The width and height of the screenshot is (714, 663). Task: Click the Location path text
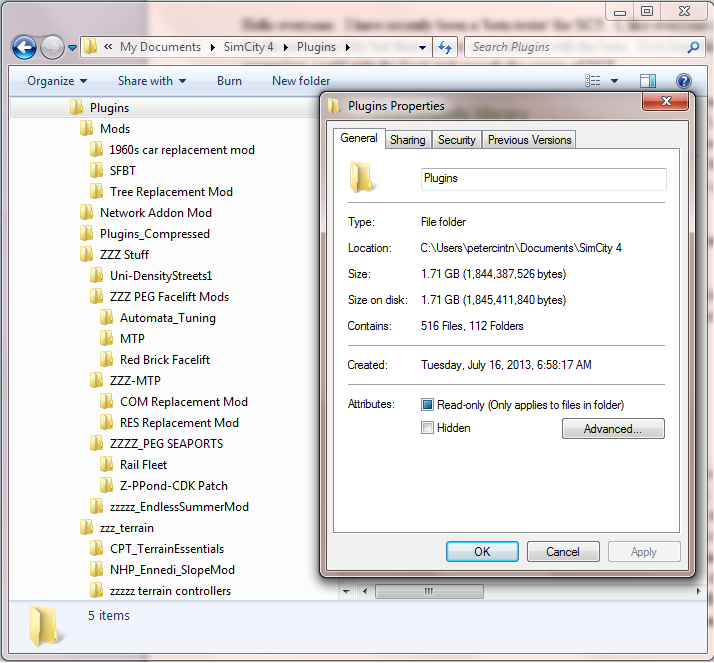[521, 248]
